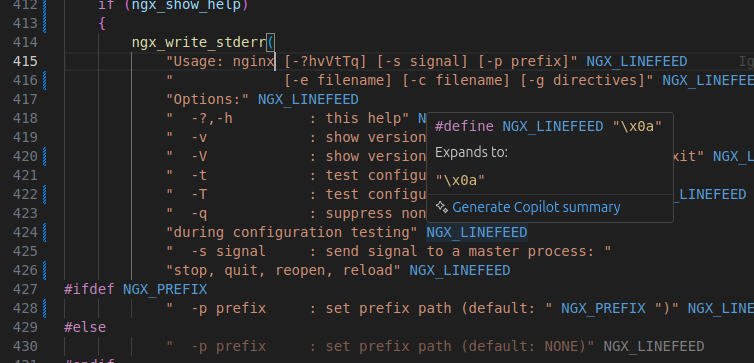Click the #ifdef preprocessor directive
The width and height of the screenshot is (754, 363).
coord(89,289)
